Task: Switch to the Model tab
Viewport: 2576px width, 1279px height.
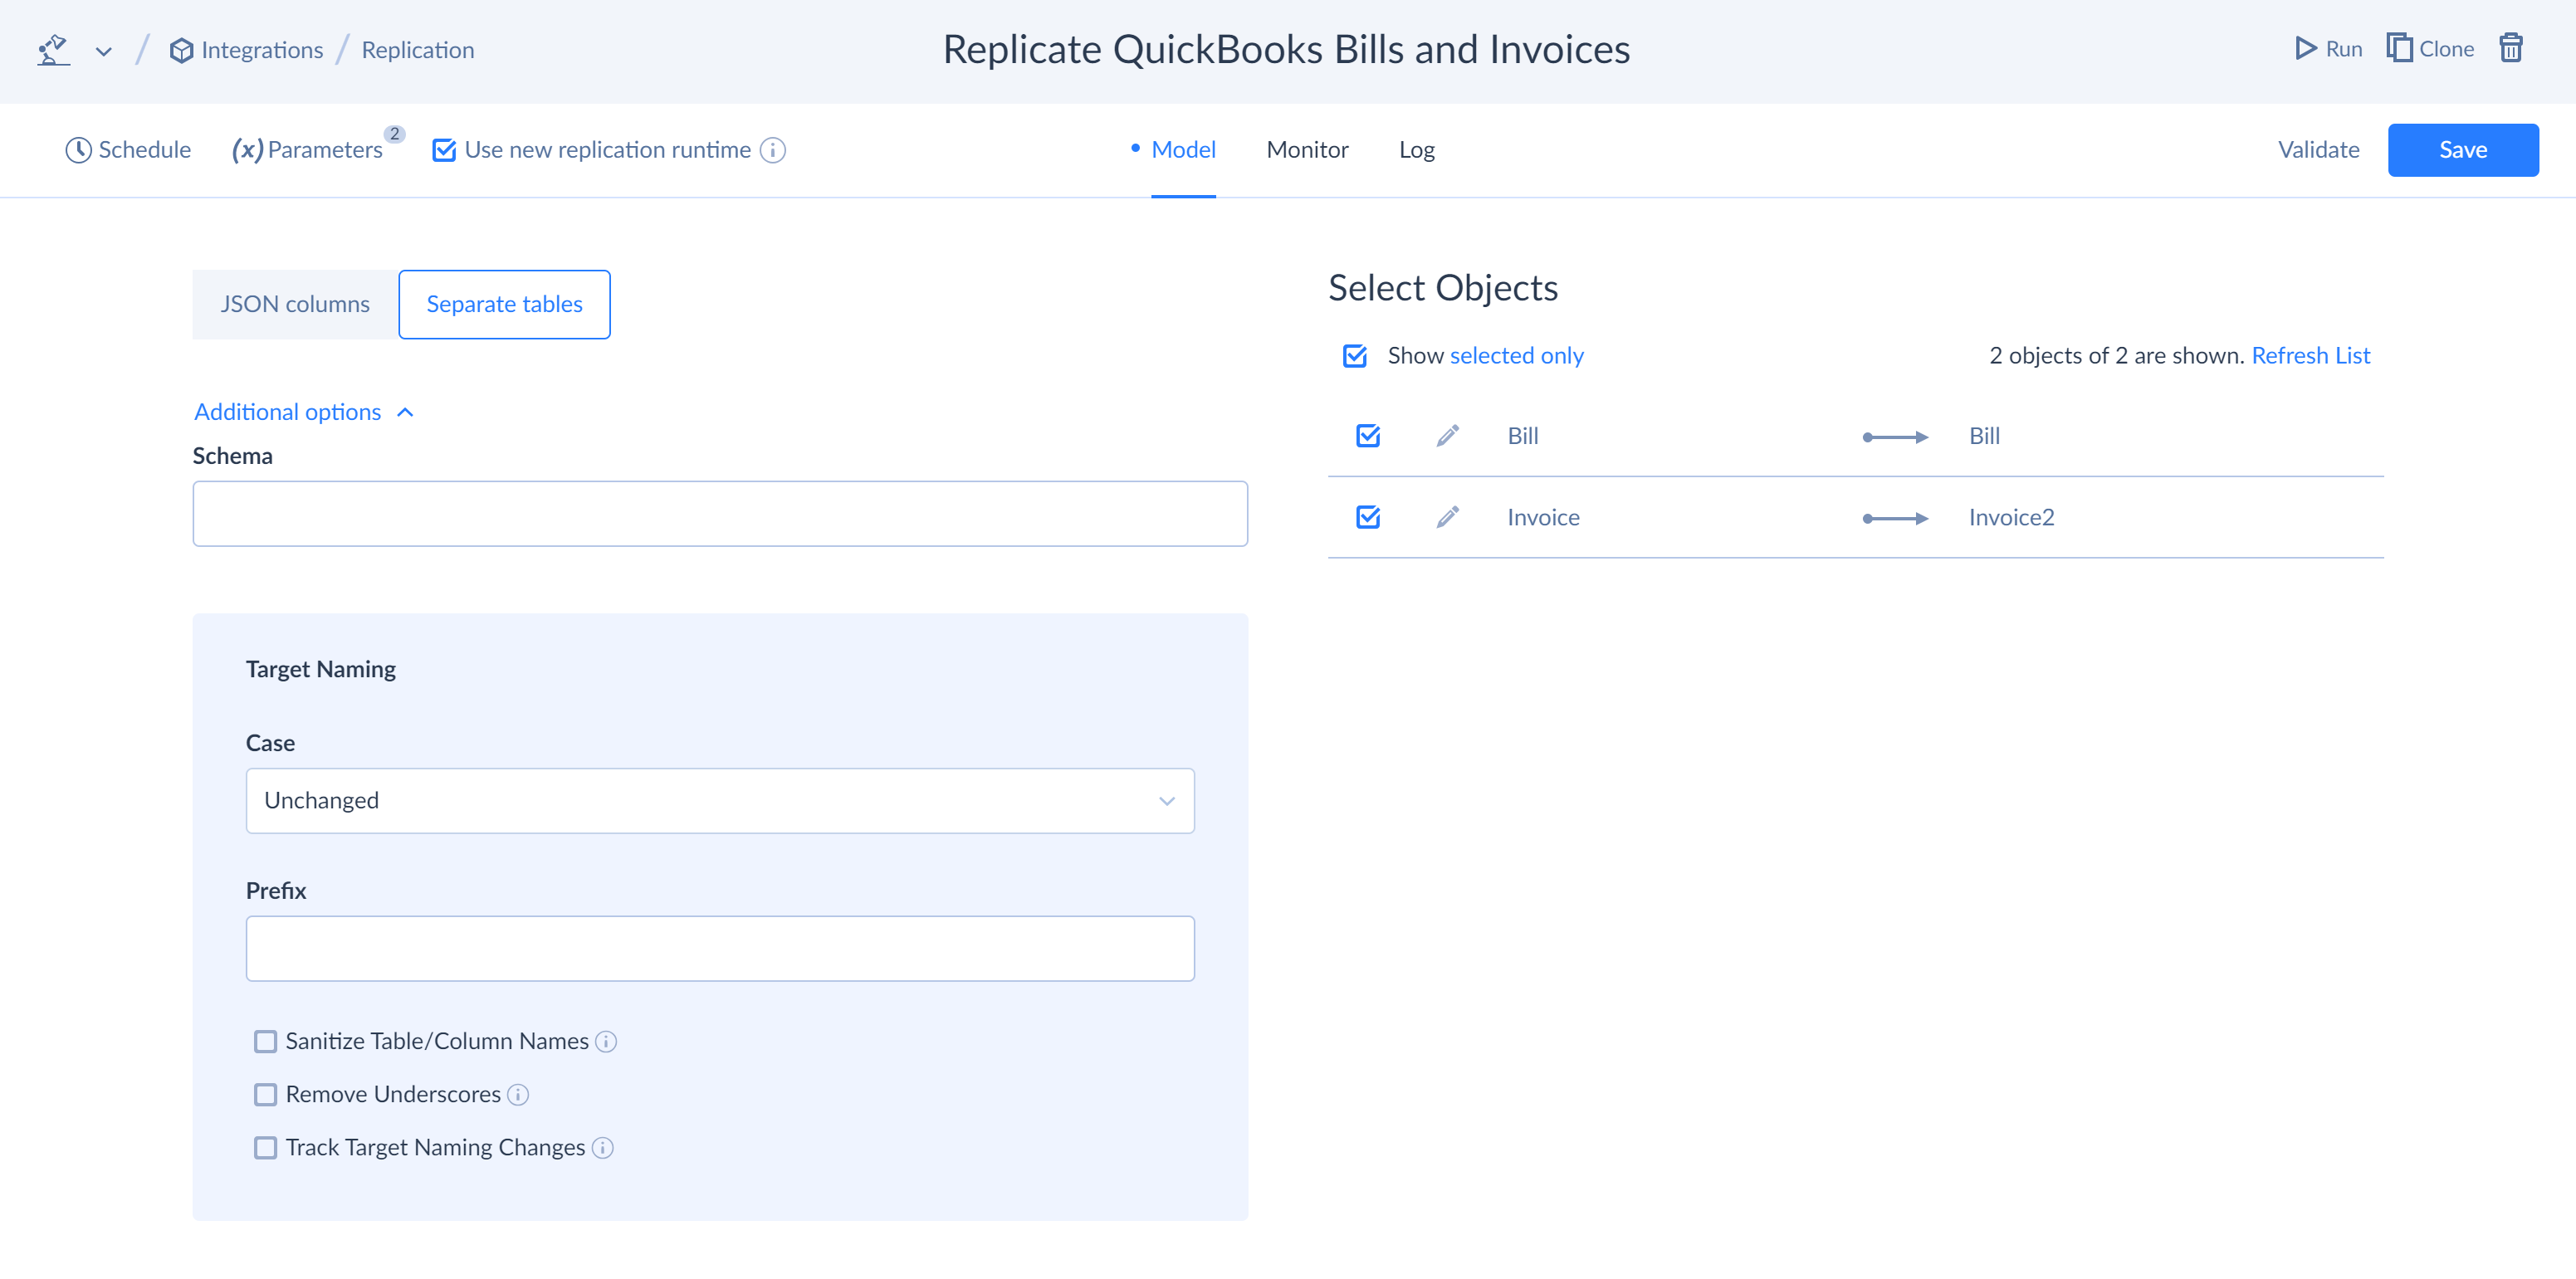Action: pyautogui.click(x=1183, y=150)
